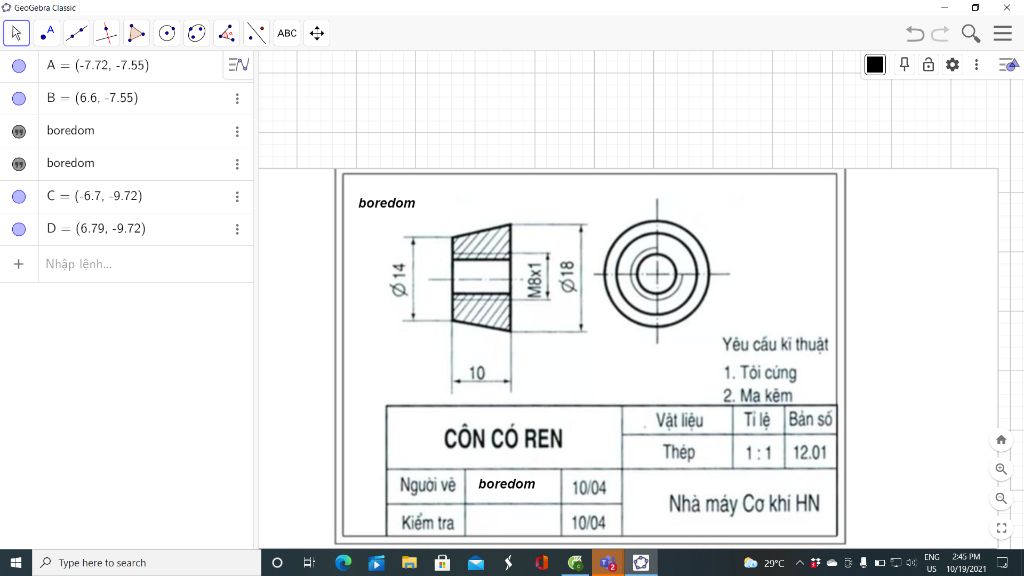
Task: Toggle visibility of first boredom text
Action: point(19,131)
